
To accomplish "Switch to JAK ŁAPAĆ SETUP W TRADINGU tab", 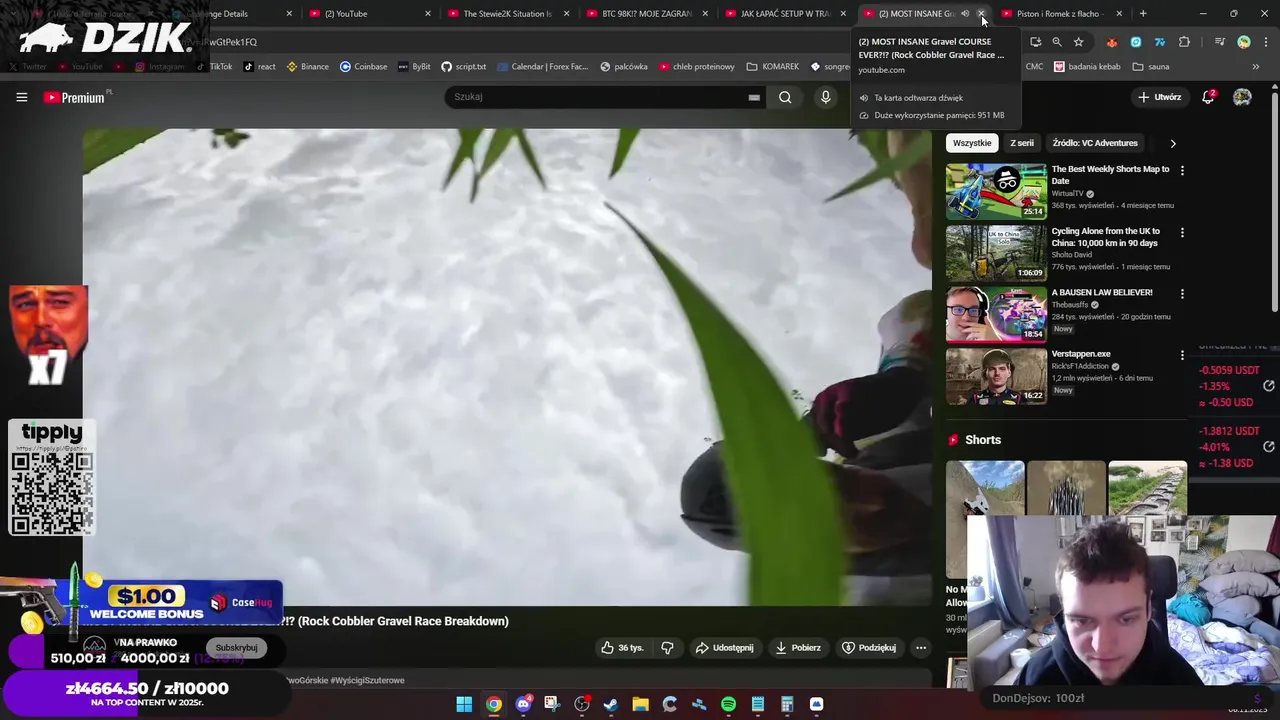I will point(785,14).
